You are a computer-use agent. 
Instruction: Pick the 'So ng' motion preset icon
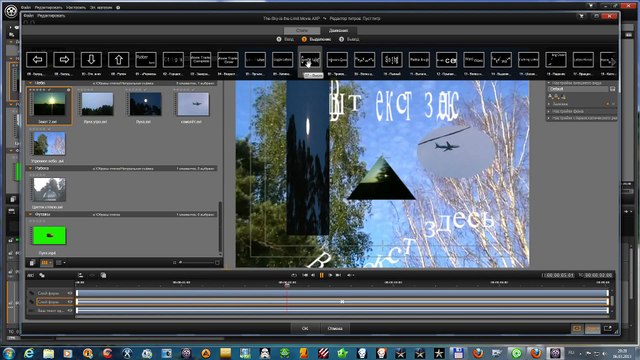coord(392,60)
